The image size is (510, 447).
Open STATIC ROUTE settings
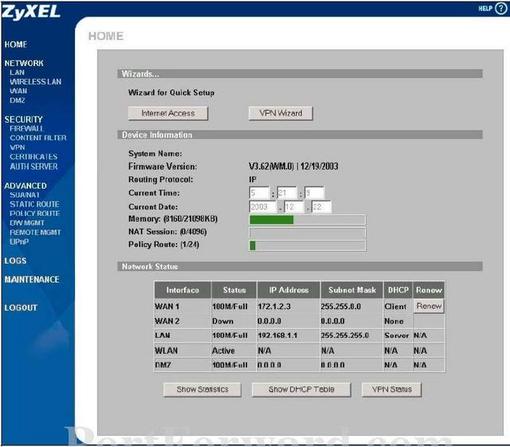(34, 204)
